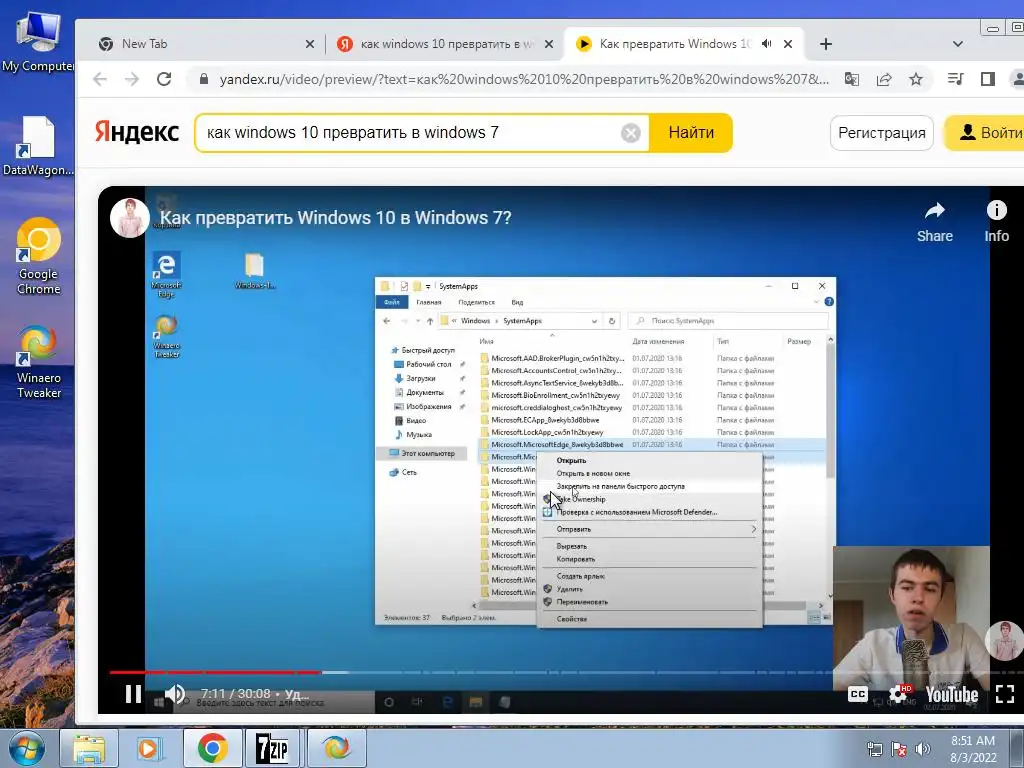Screen dimensions: 1024x768
Task: Toggle closed captions CC
Action: 857,694
